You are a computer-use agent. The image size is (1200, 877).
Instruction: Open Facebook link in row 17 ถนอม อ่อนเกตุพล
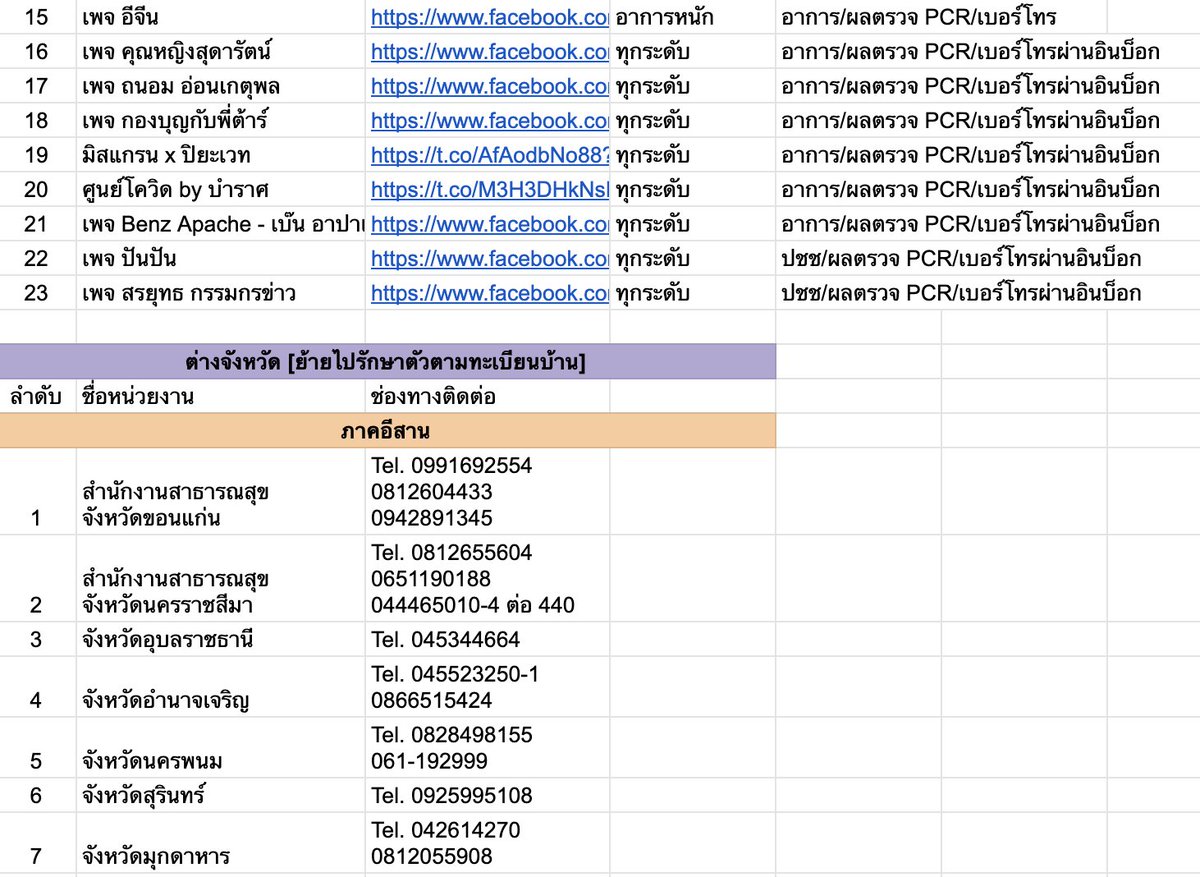pyautogui.click(x=489, y=86)
